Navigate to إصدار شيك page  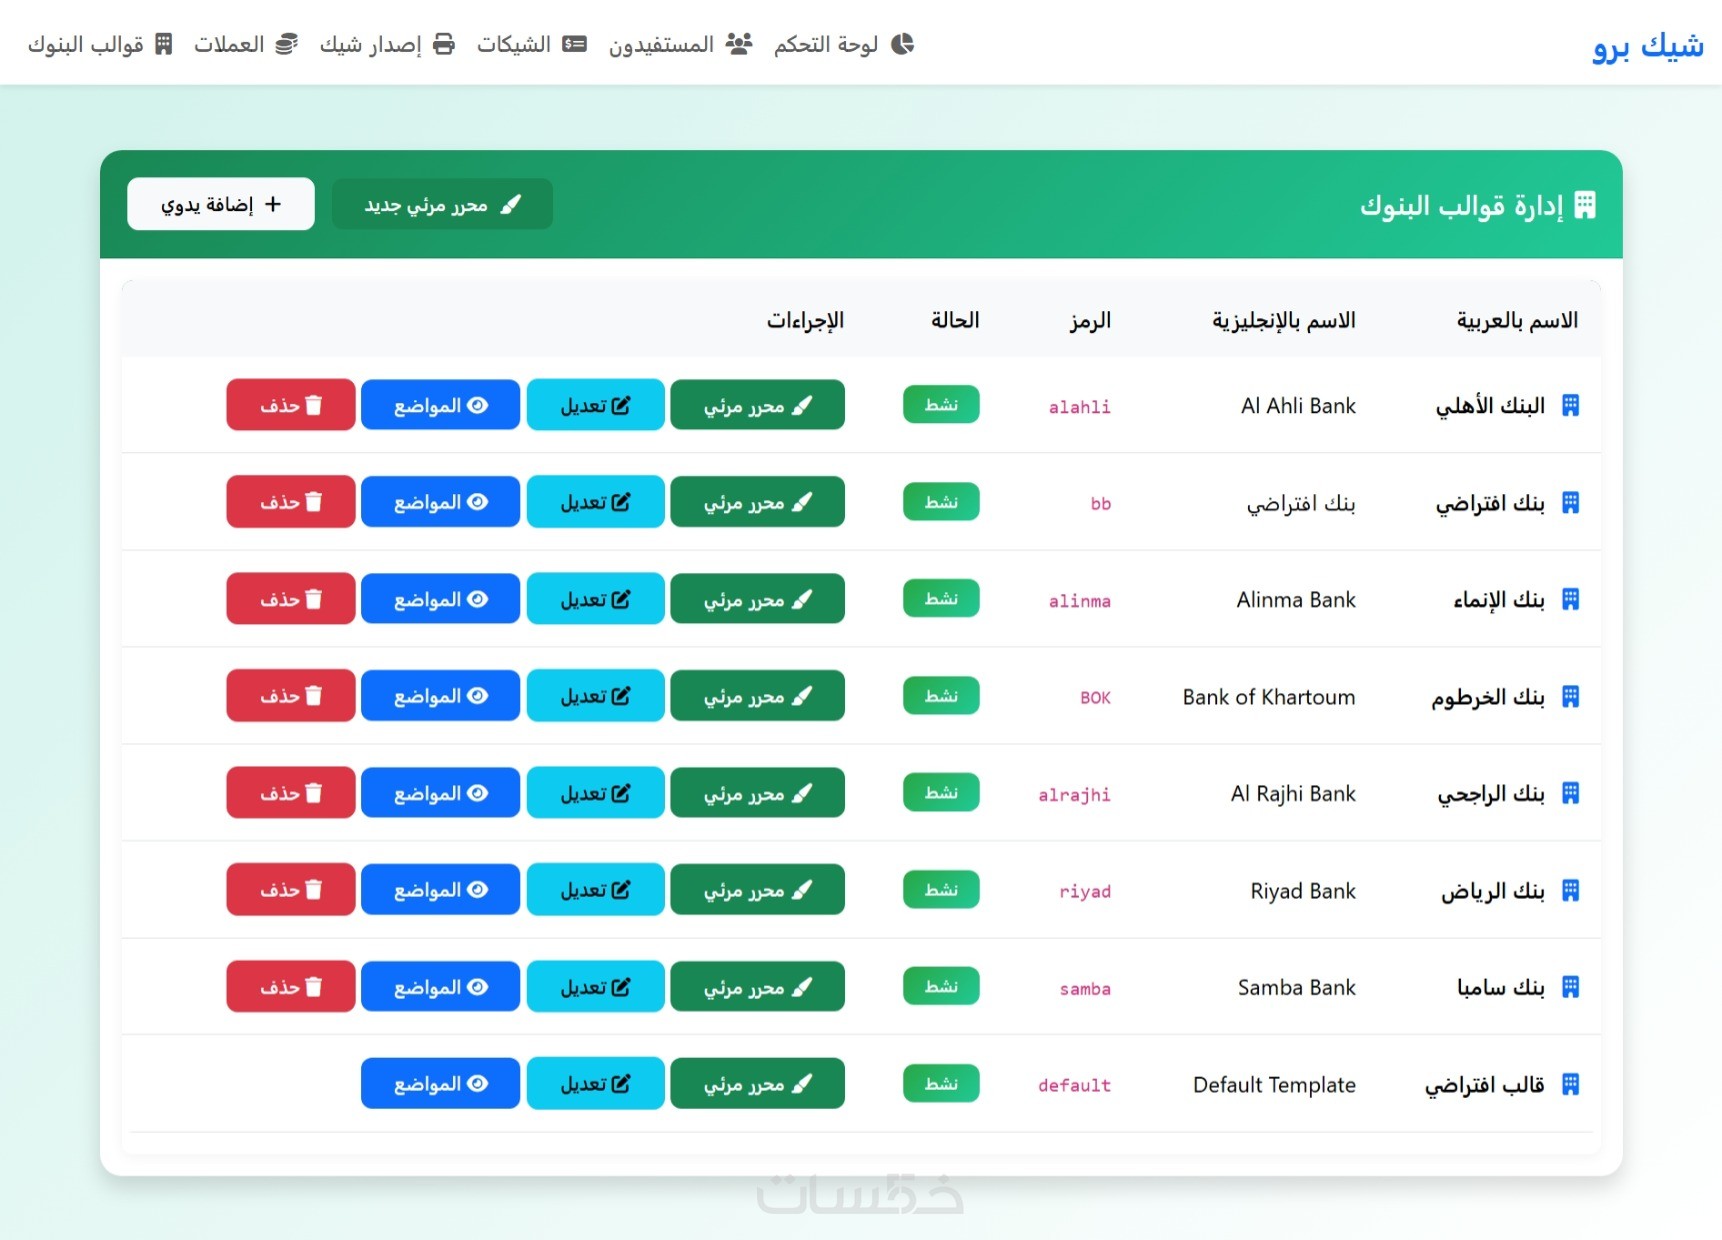point(387,44)
